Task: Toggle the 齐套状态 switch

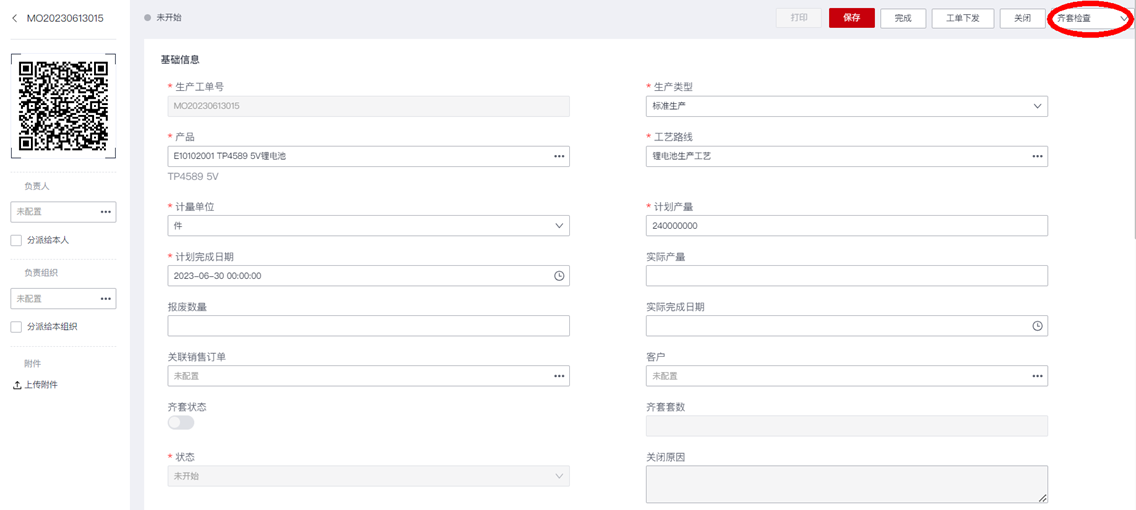Action: [181, 423]
